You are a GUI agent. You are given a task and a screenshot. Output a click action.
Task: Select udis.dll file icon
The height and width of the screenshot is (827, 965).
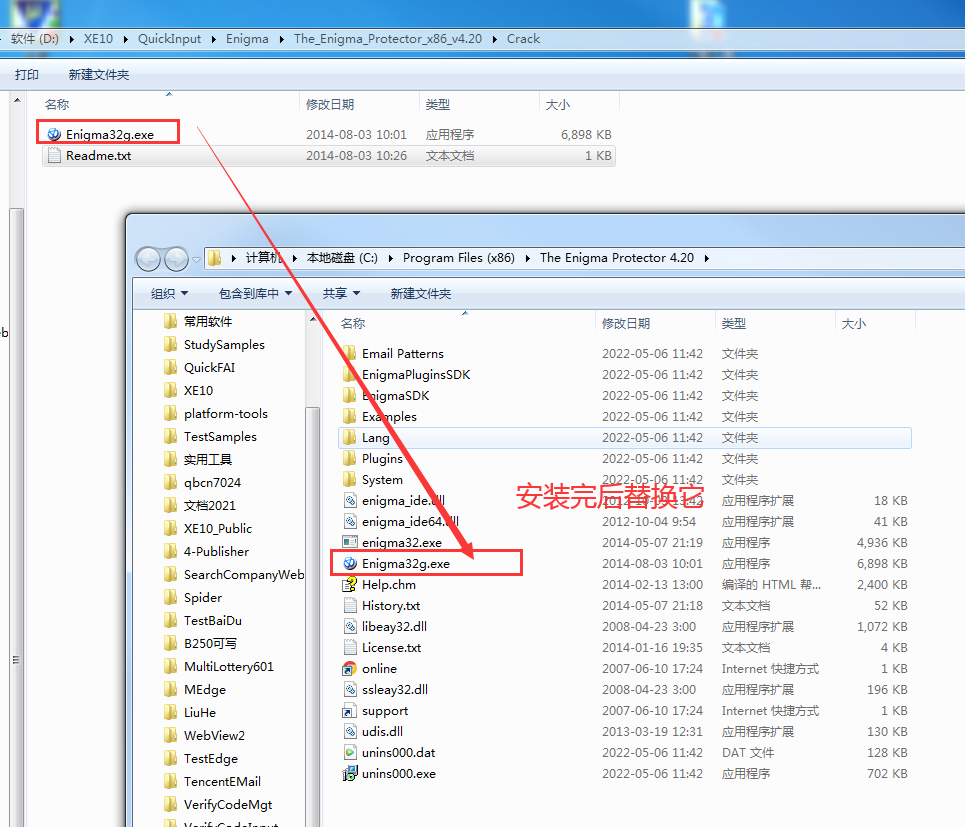[350, 731]
